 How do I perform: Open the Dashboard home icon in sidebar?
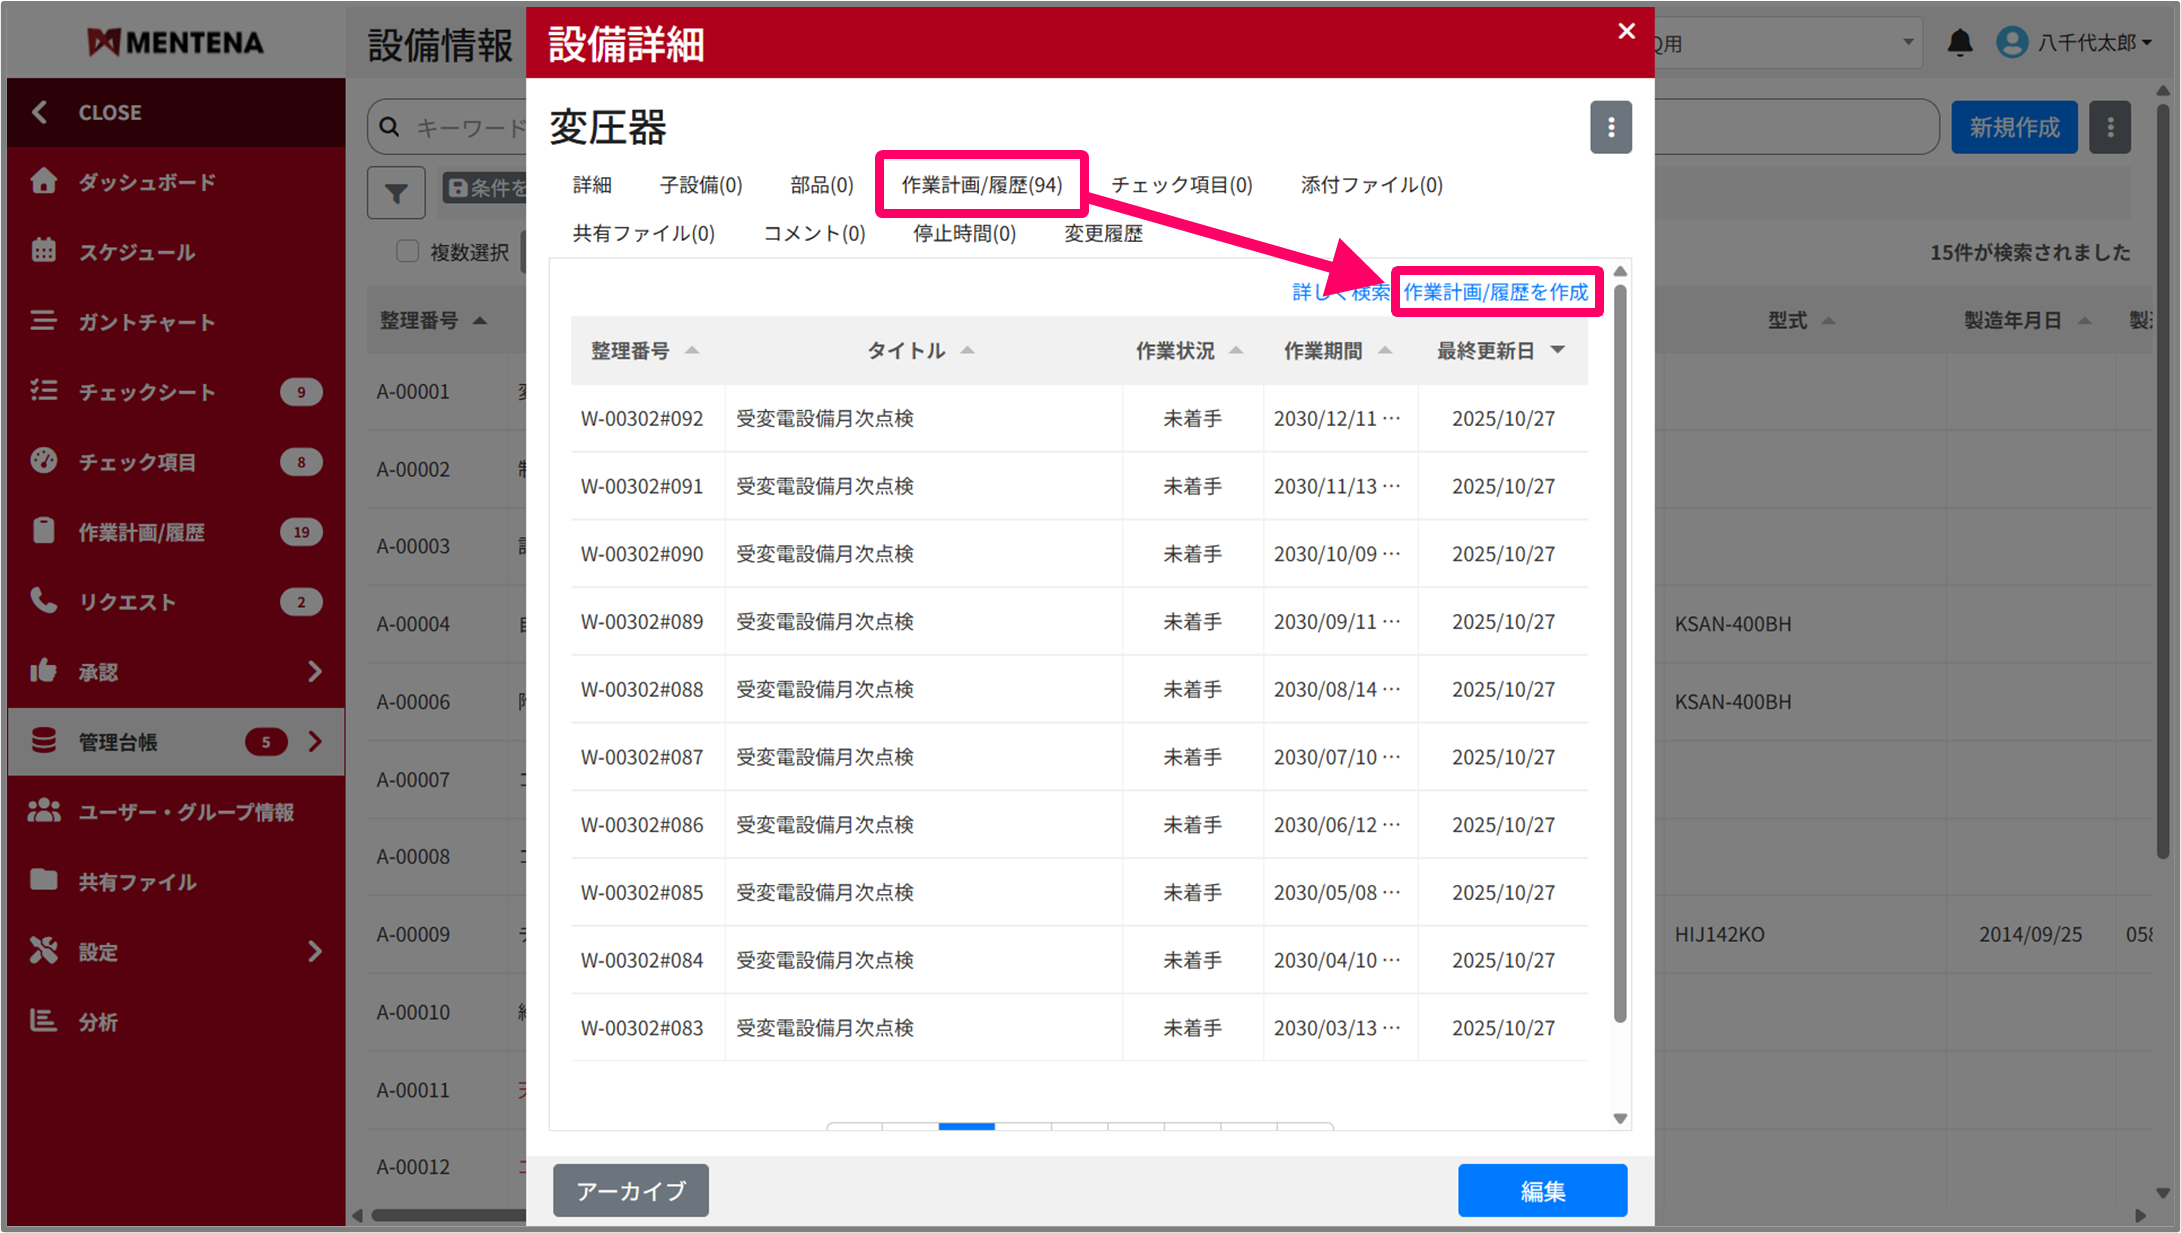pyautogui.click(x=44, y=182)
